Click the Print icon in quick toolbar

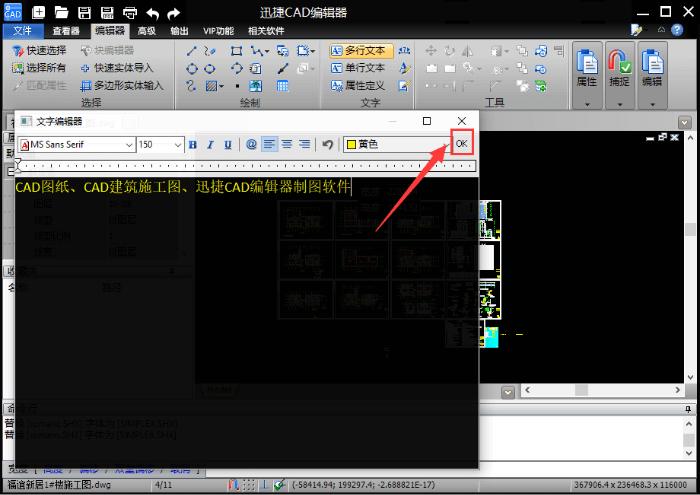[x=129, y=12]
